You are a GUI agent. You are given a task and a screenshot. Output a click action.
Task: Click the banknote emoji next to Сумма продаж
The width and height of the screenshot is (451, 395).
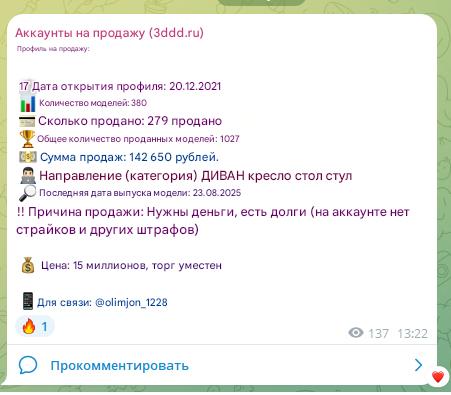pos(28,157)
